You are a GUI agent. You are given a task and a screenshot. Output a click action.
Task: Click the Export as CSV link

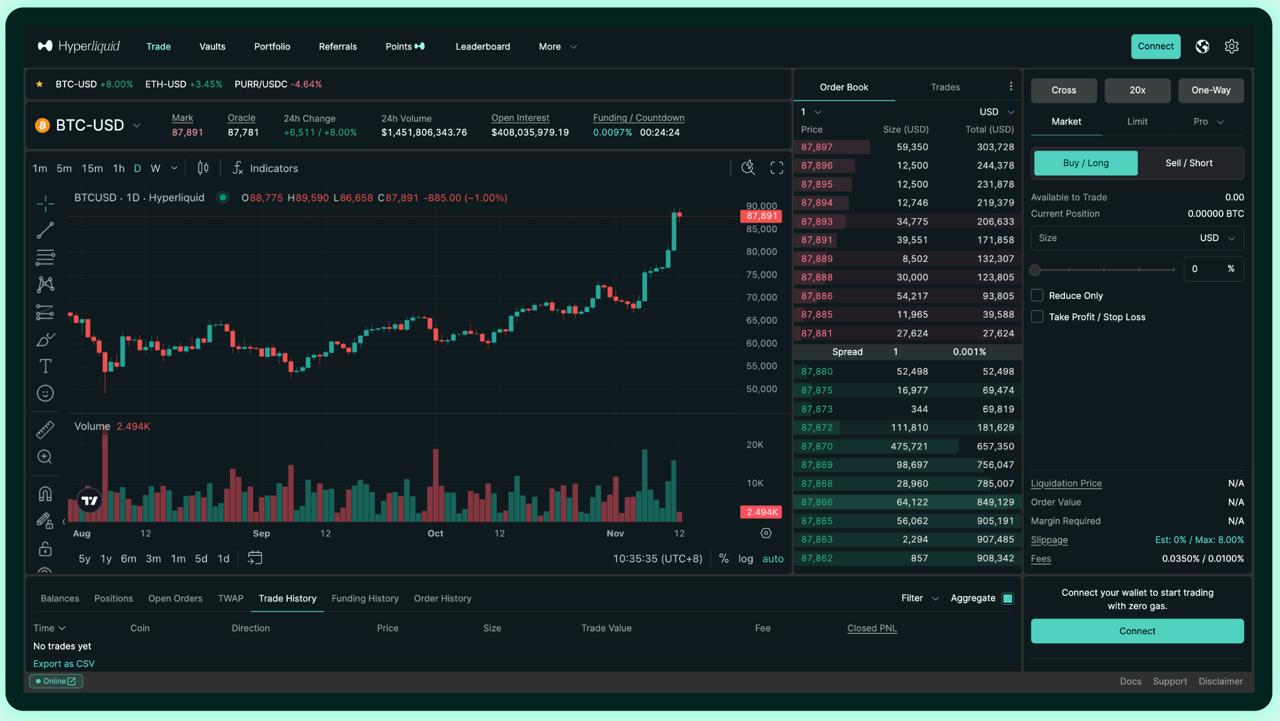tap(64, 663)
